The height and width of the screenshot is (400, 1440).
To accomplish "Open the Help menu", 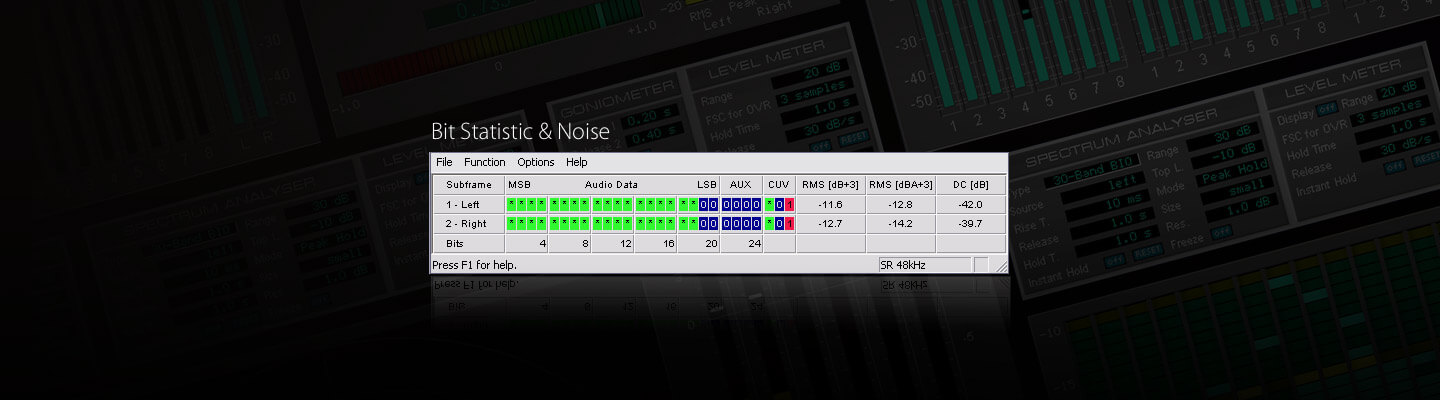I will (x=577, y=162).
